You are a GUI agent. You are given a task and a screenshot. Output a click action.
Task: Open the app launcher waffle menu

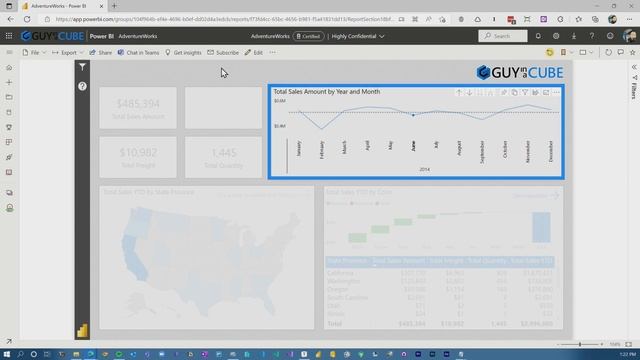pyautogui.click(x=9, y=36)
